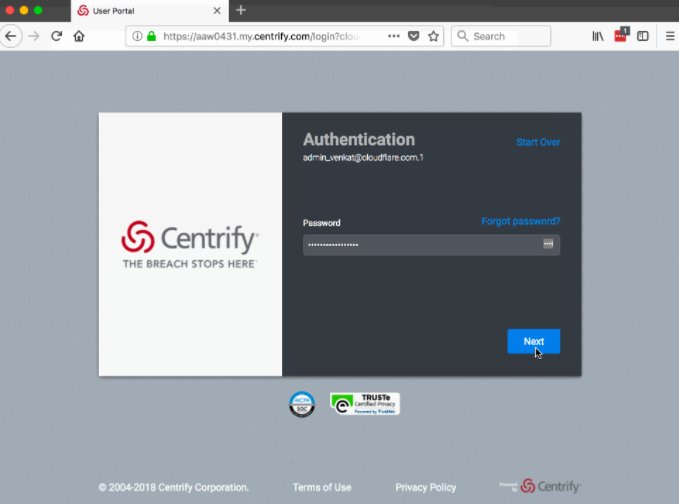
Task: Click the AICPA SOC badge
Action: [x=302, y=404]
